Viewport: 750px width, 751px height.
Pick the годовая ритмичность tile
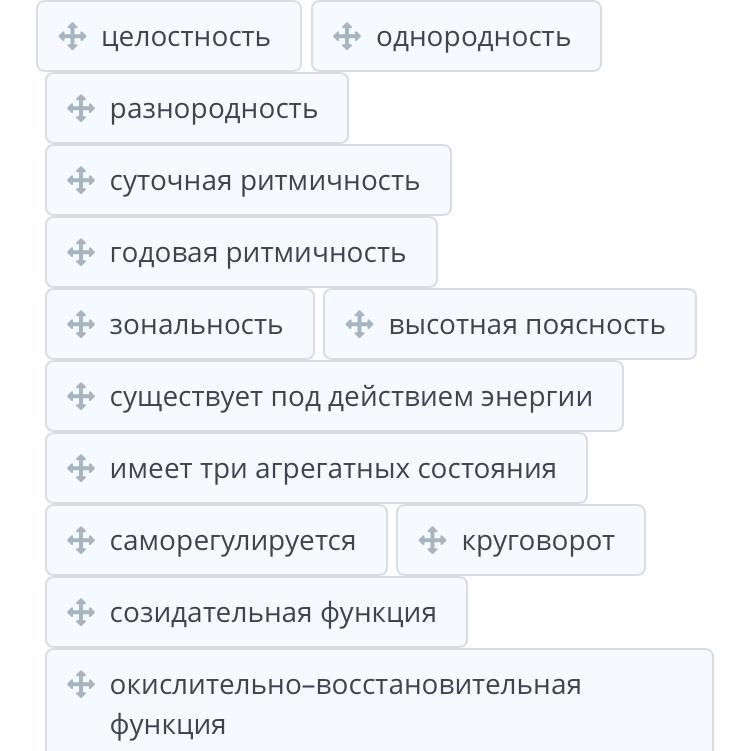coord(257,253)
